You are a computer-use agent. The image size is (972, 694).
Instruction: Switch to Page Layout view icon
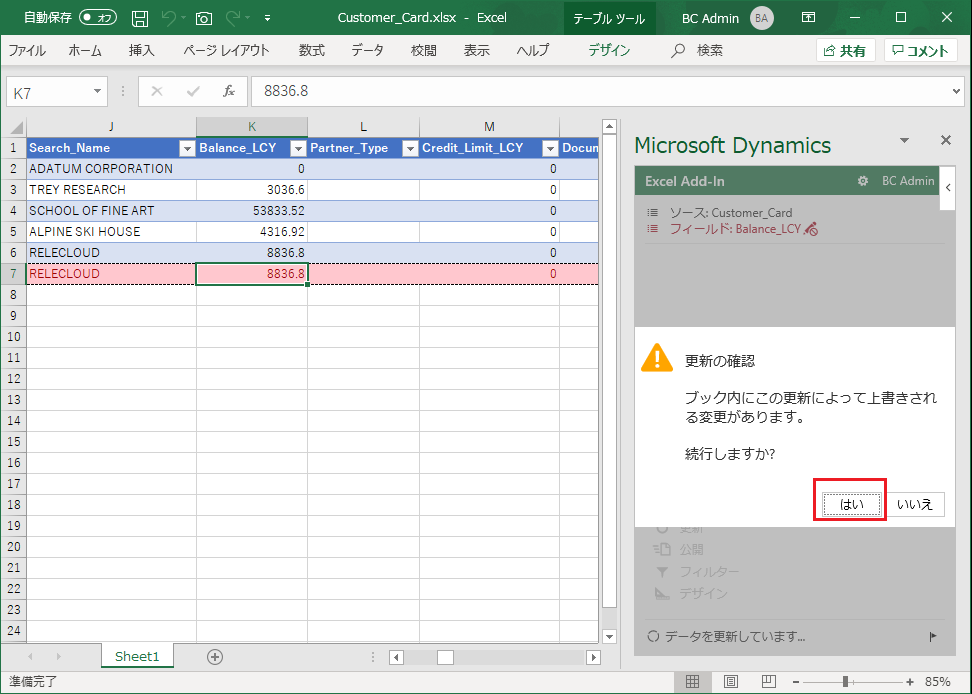(x=731, y=682)
